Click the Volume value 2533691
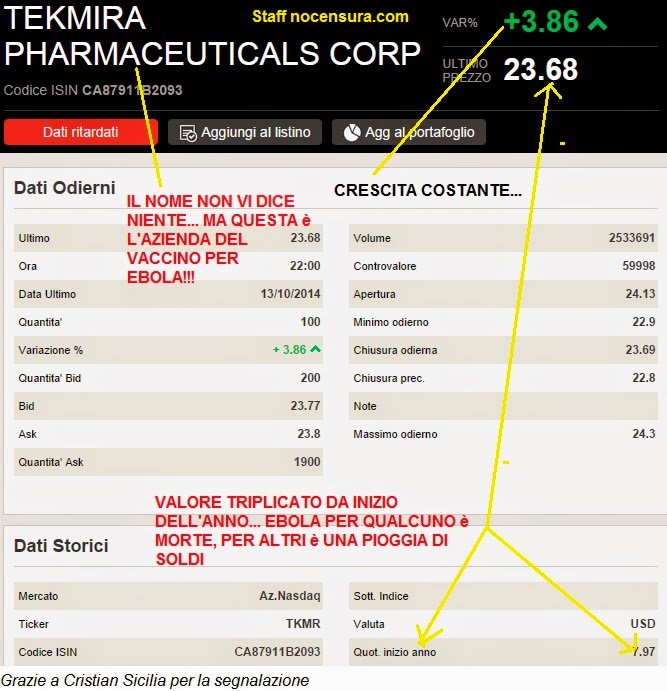 (632, 238)
